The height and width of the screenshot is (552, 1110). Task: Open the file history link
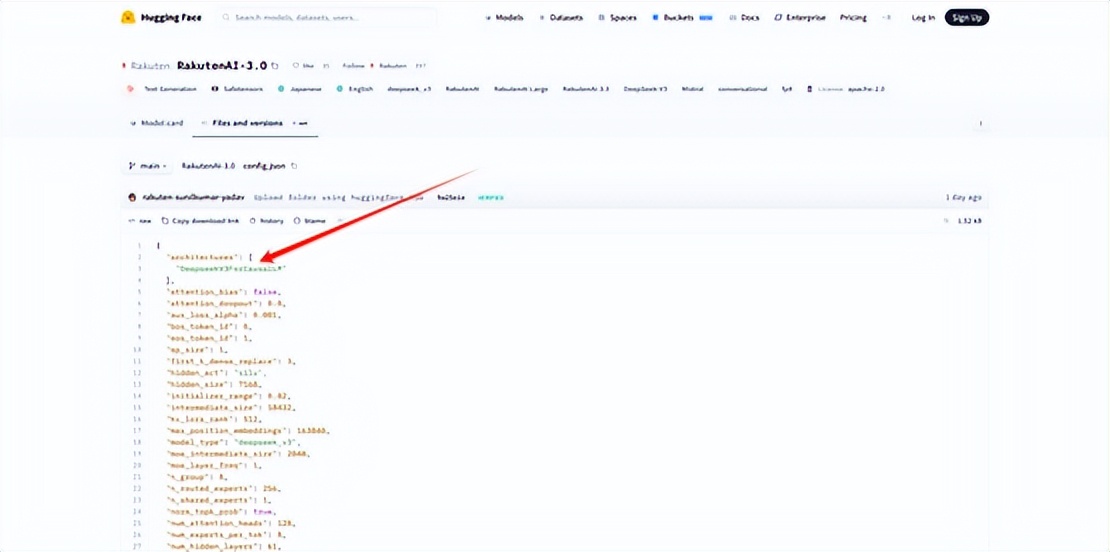pyautogui.click(x=267, y=221)
